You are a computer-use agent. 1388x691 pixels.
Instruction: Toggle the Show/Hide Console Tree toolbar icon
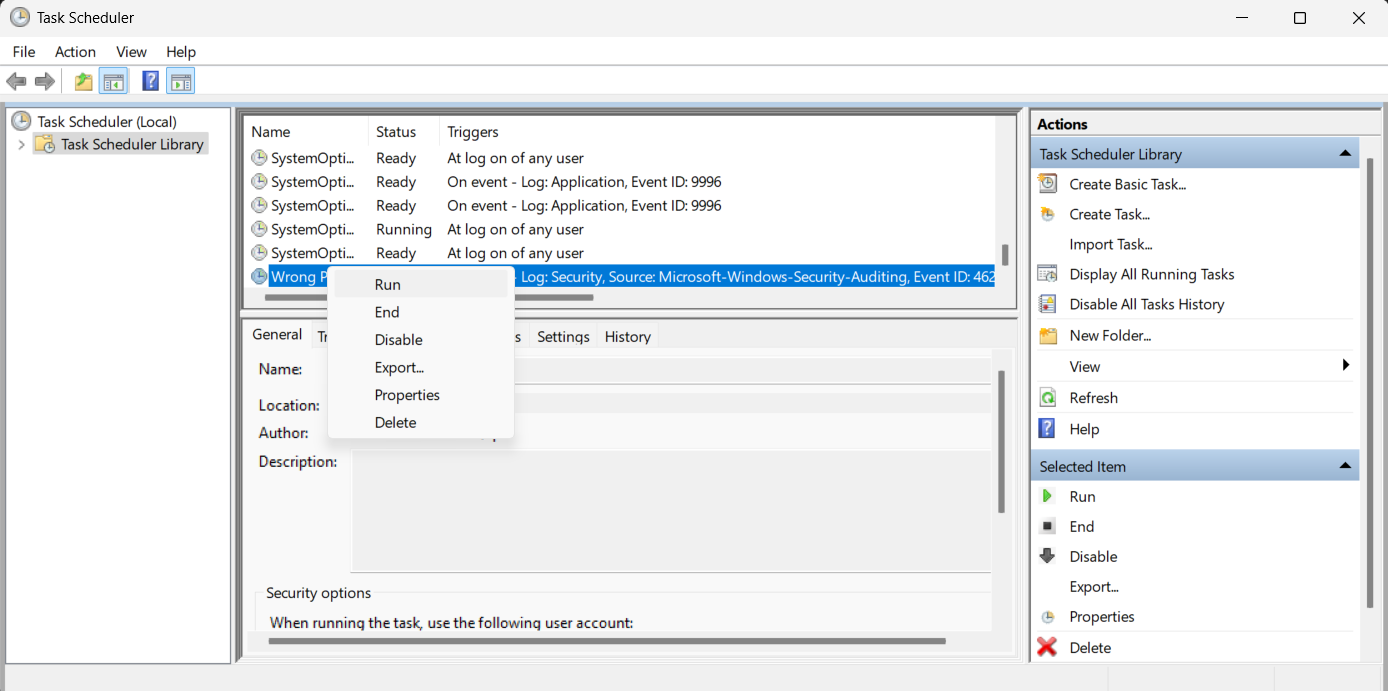tap(114, 82)
